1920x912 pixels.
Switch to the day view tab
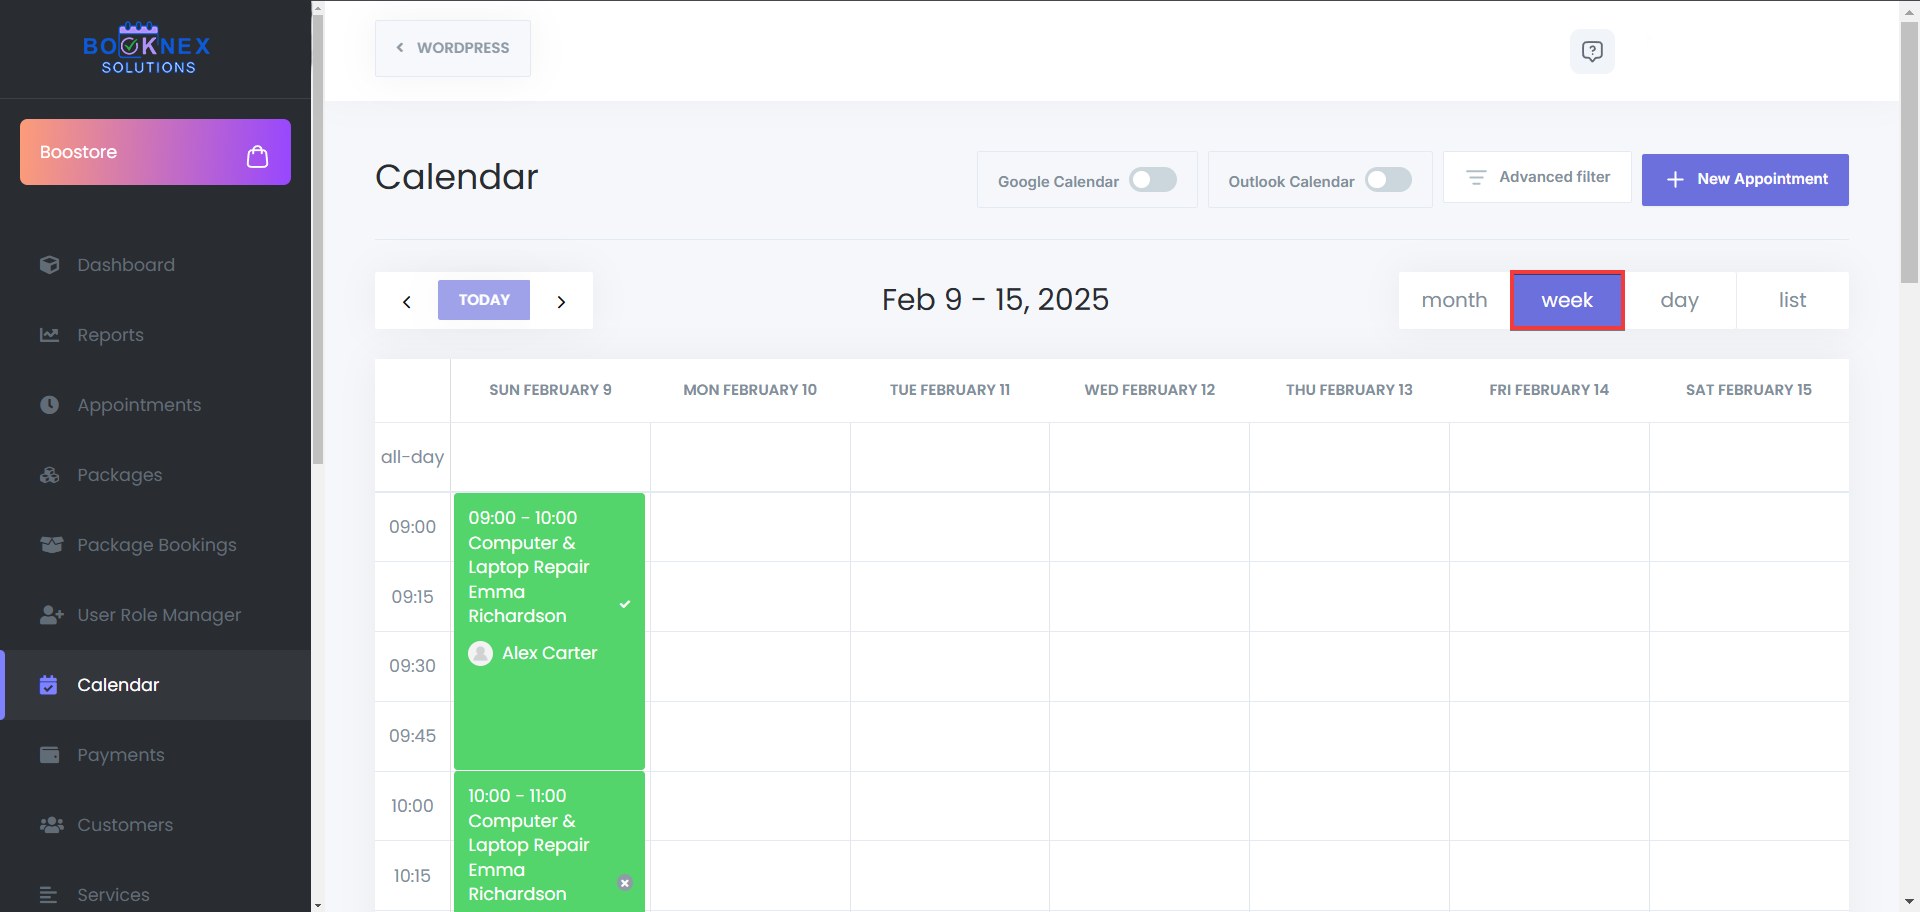click(1679, 300)
